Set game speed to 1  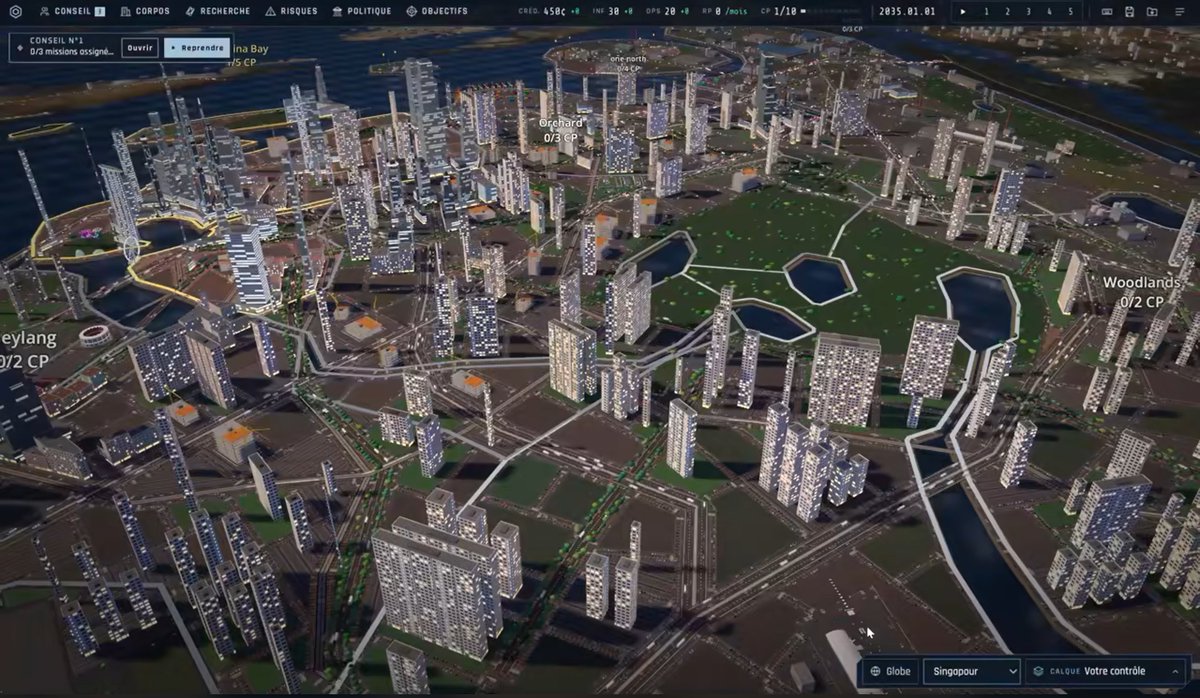(x=985, y=11)
